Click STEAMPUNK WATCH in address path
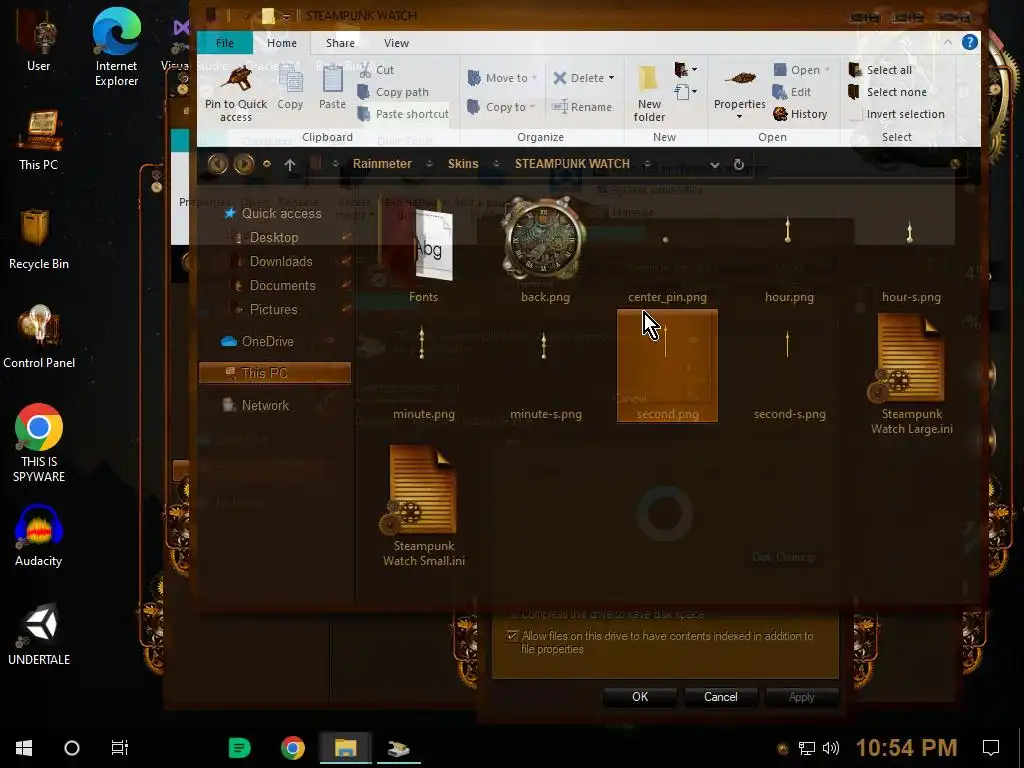 (x=572, y=164)
